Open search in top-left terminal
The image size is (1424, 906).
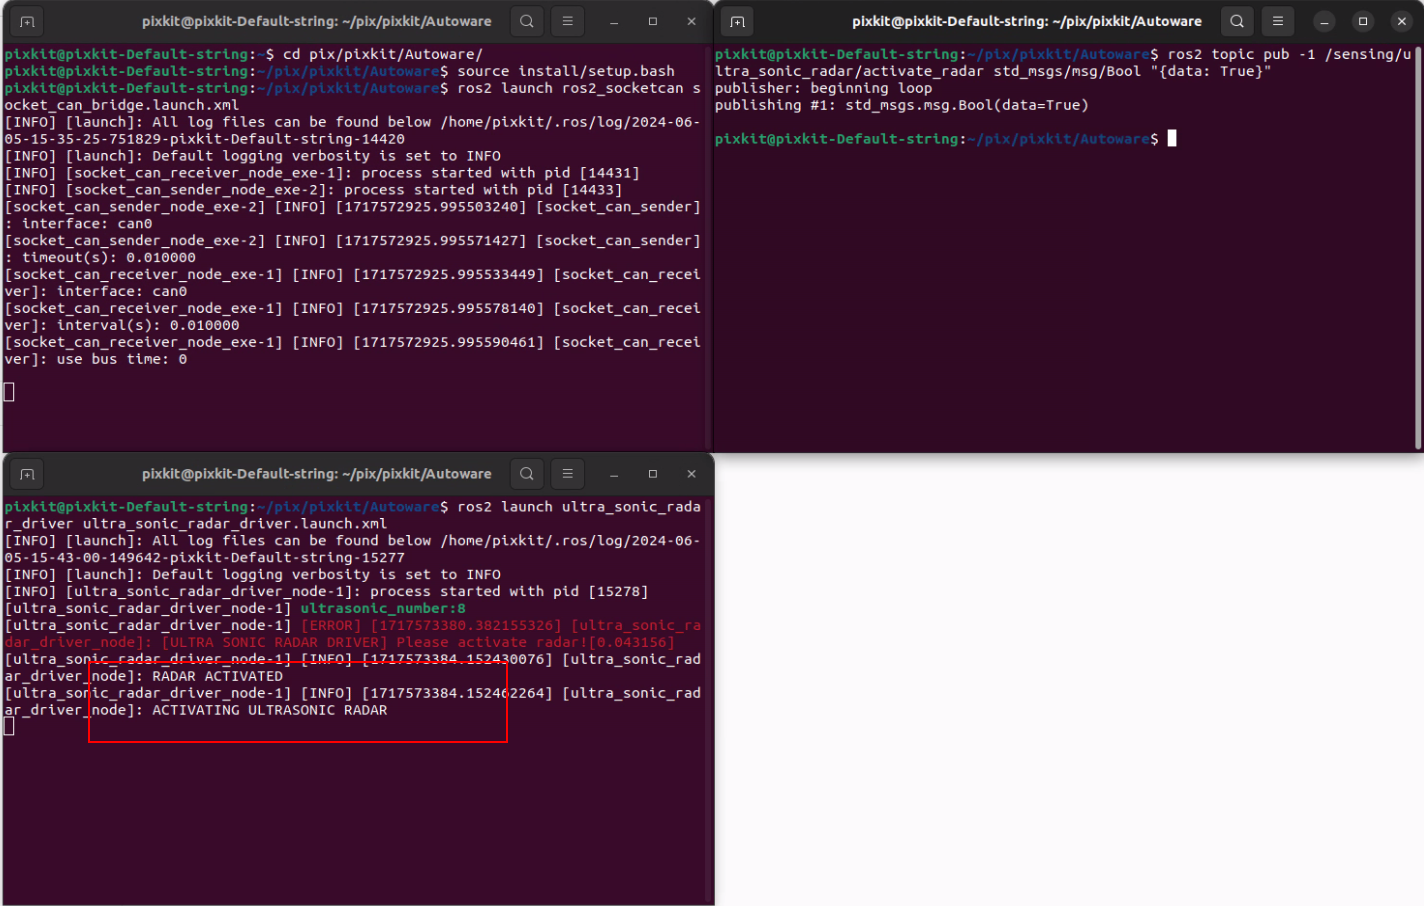(527, 21)
